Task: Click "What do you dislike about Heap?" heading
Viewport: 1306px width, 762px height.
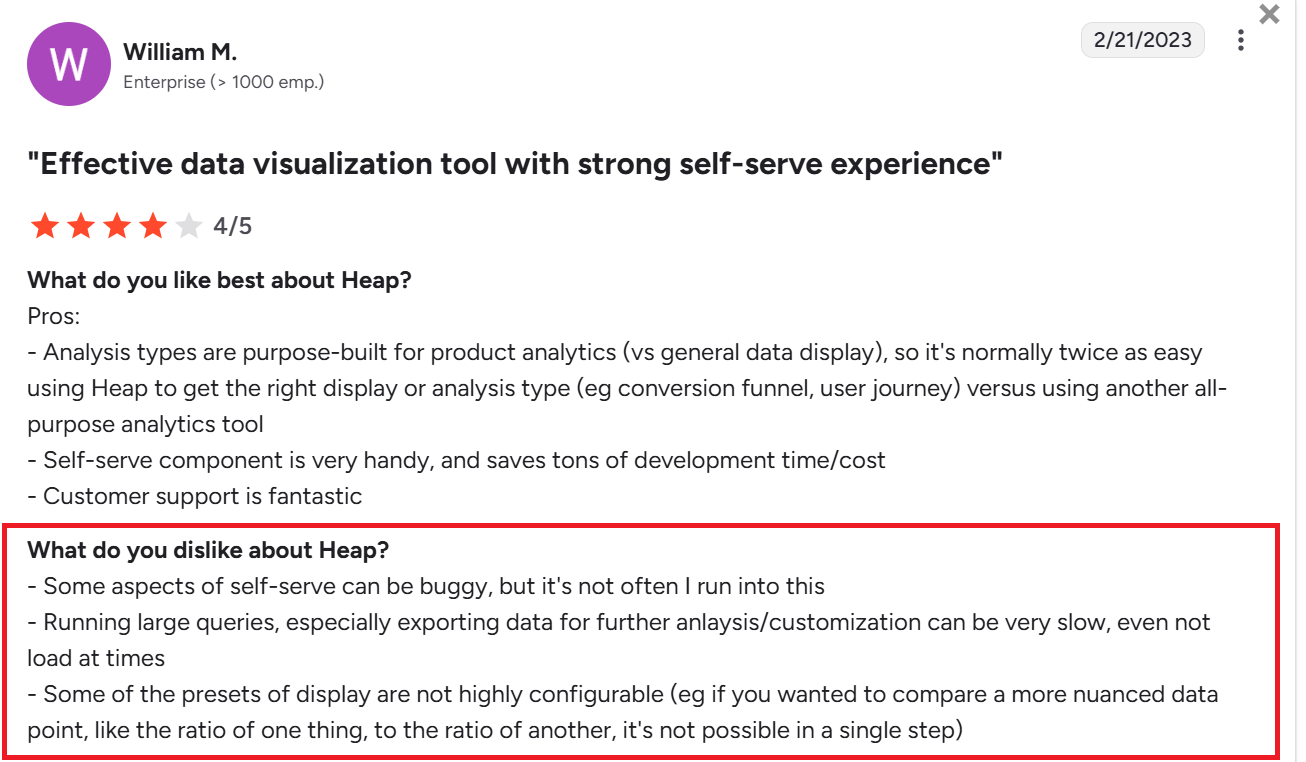Action: pos(210,550)
